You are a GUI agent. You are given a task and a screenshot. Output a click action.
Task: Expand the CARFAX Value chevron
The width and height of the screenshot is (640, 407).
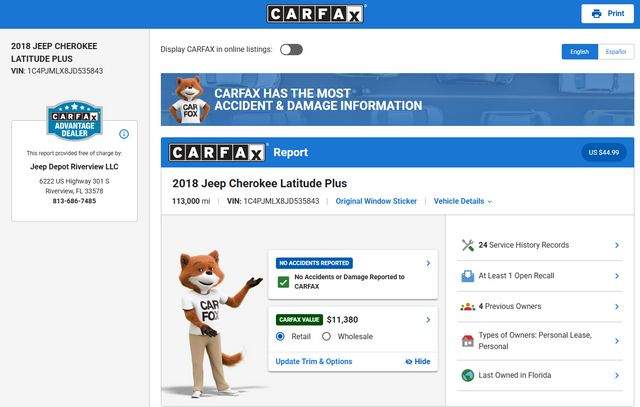[428, 320]
